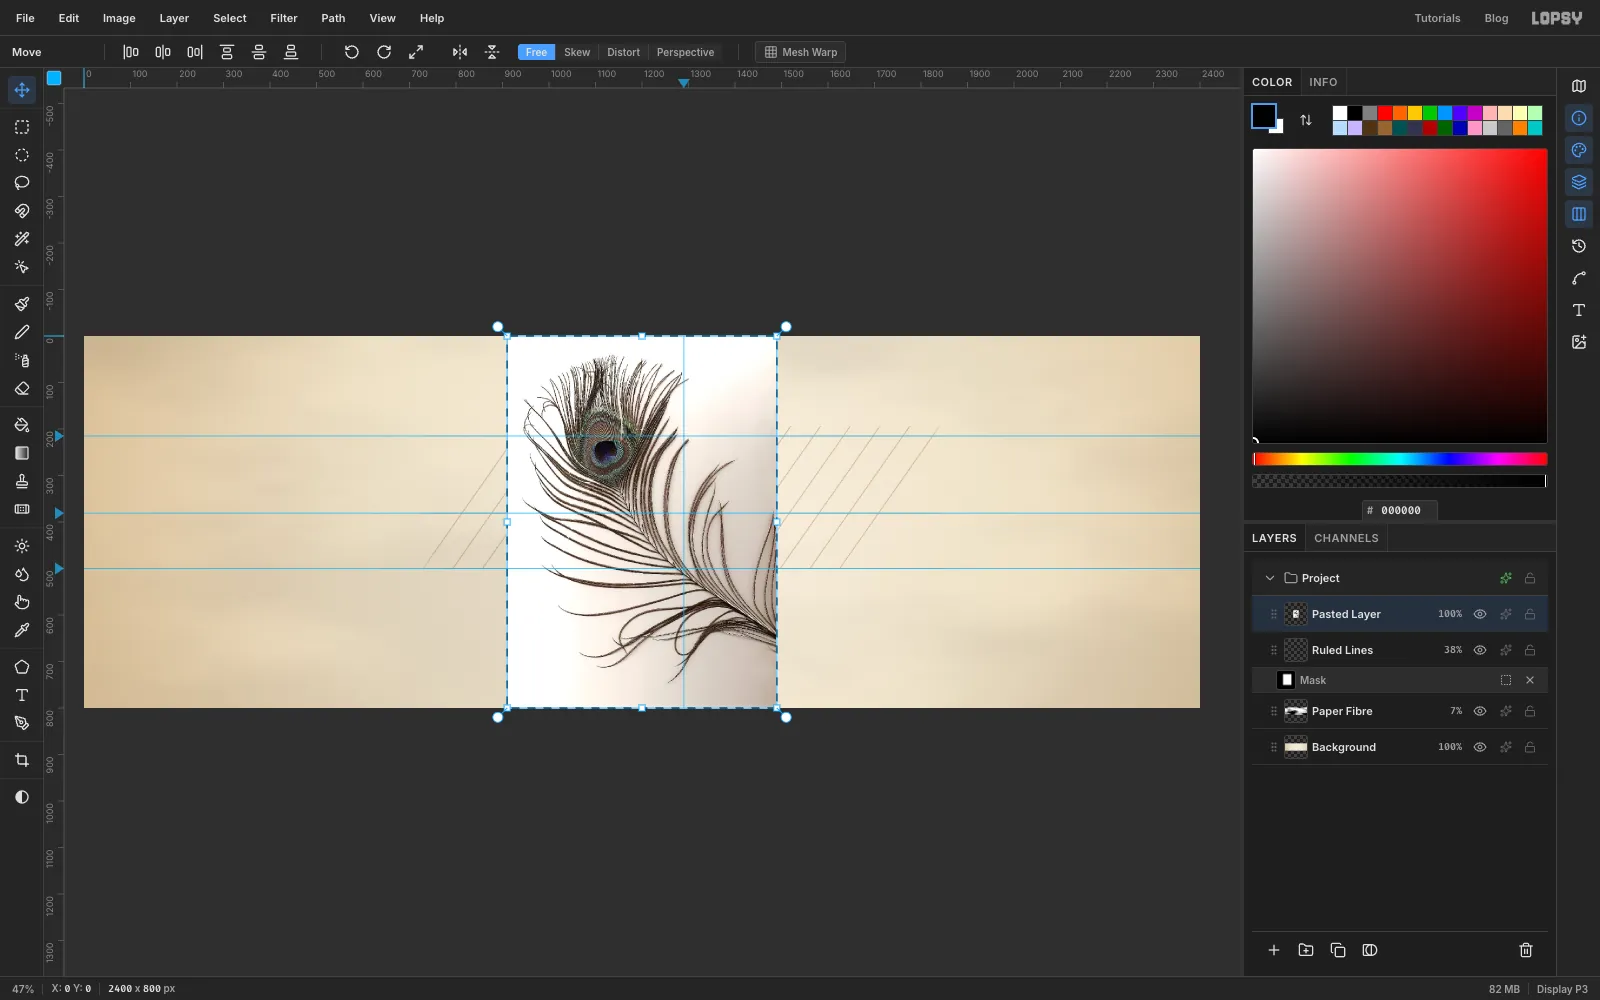Switch to the Info tab
The width and height of the screenshot is (1600, 1000).
(x=1323, y=82)
